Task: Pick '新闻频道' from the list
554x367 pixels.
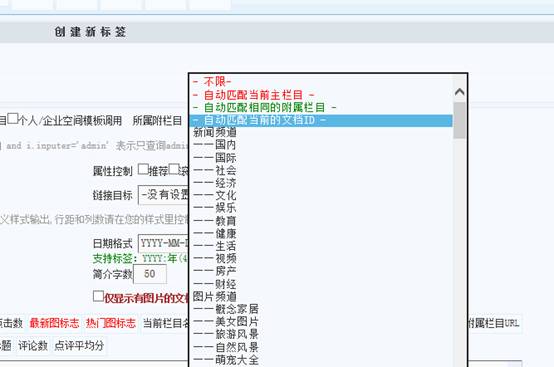Action: click(x=321, y=132)
